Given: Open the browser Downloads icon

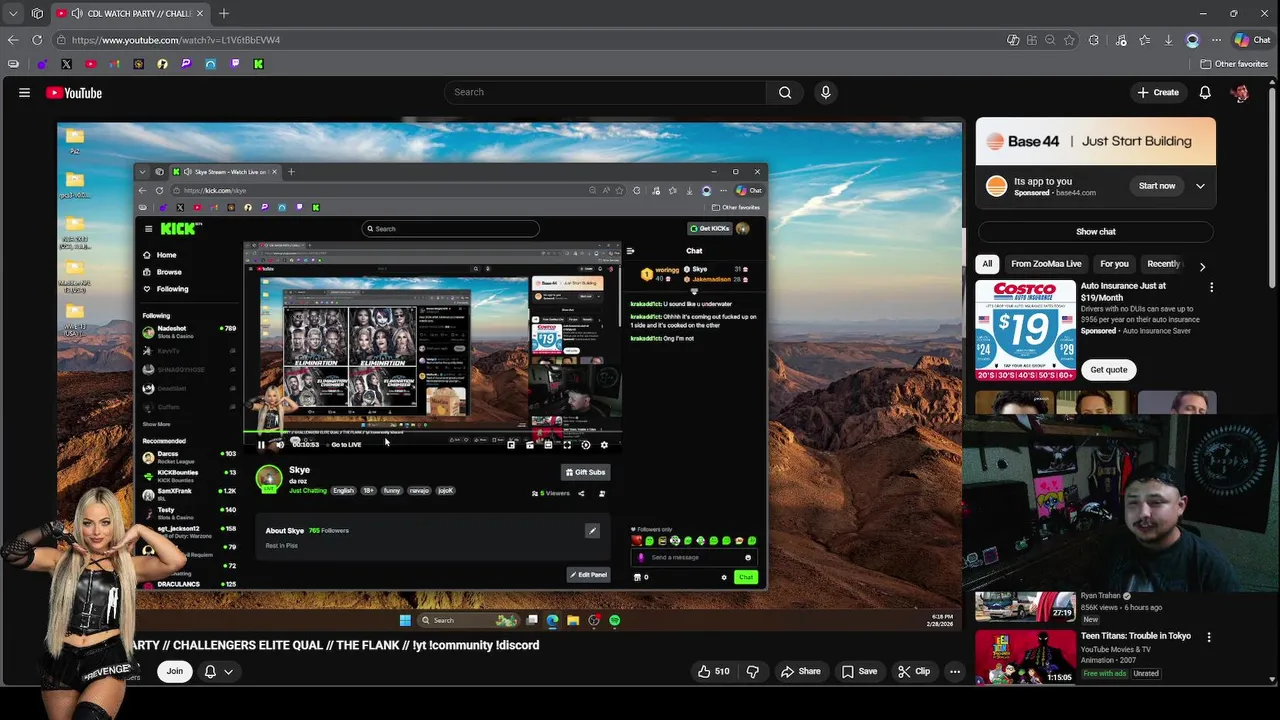Looking at the screenshot, I should (1168, 40).
